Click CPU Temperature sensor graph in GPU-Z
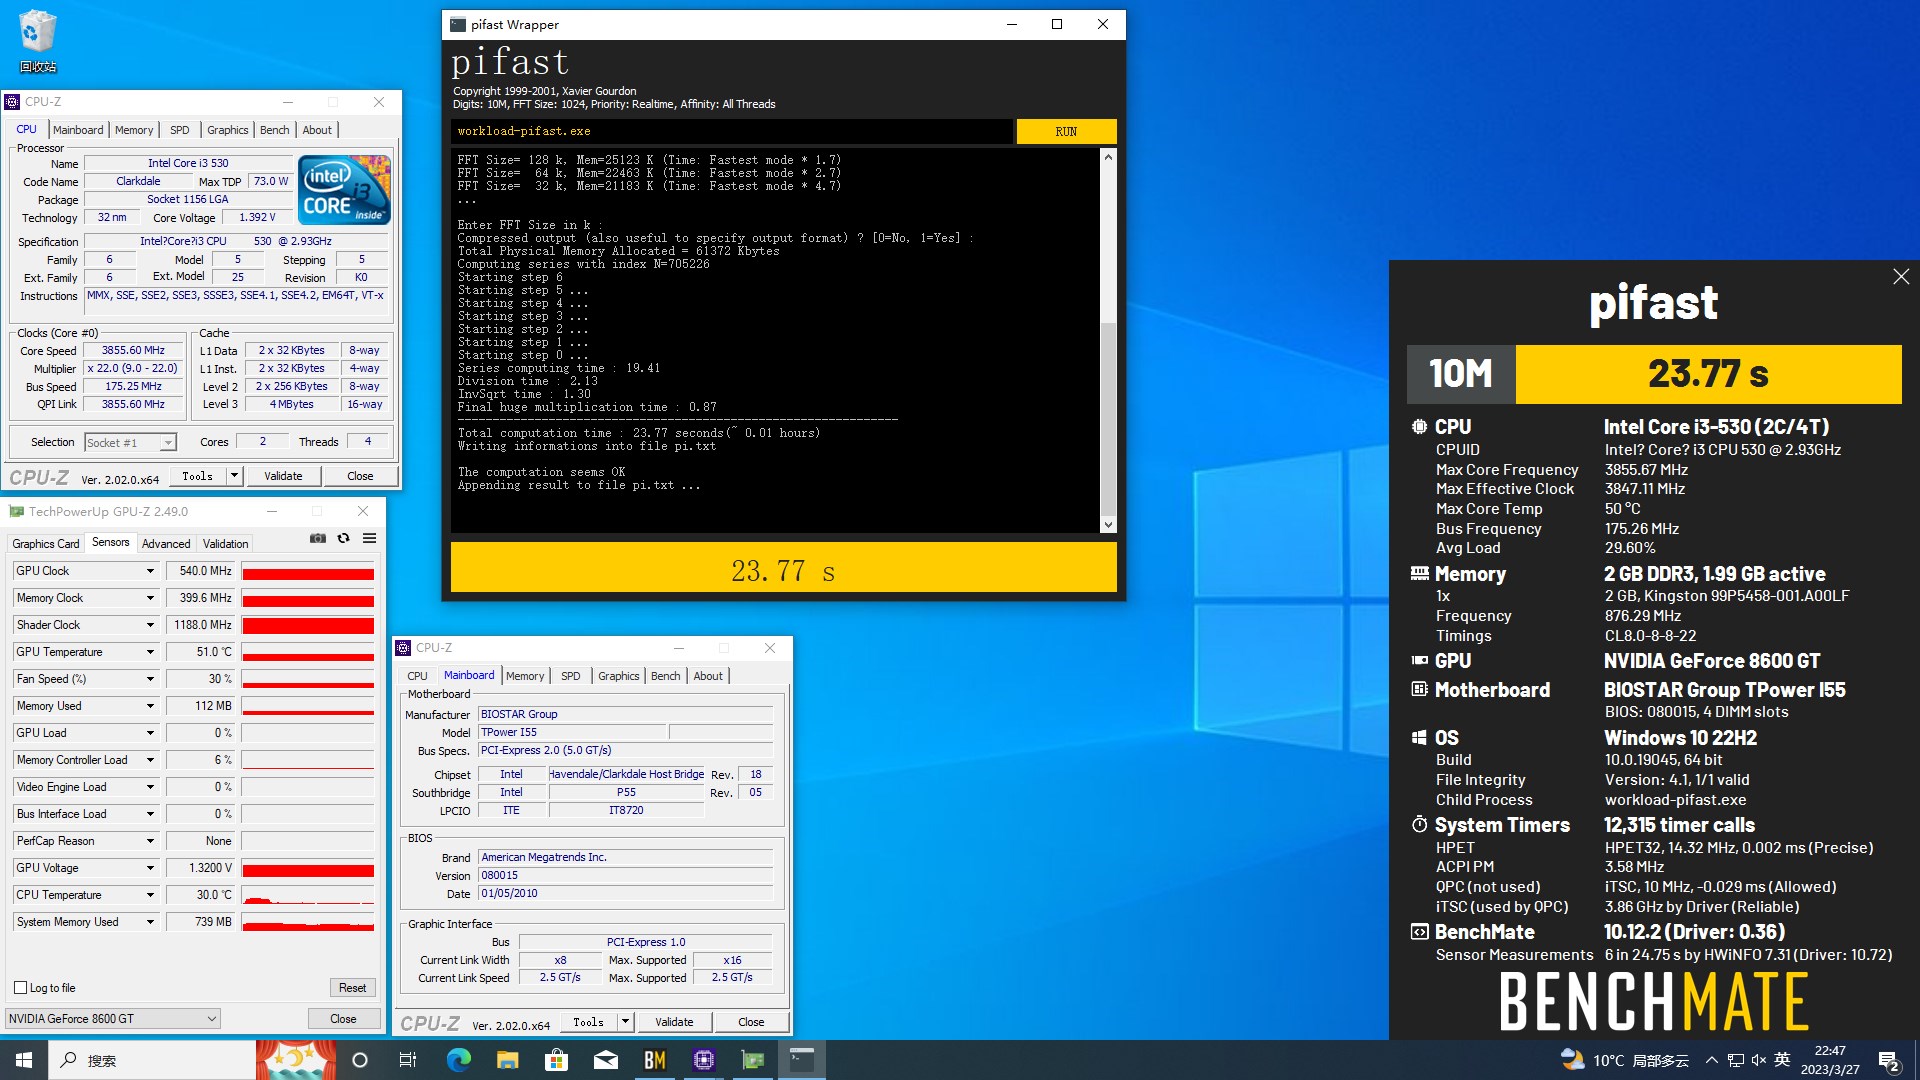Viewport: 1920px width, 1080px height. pyautogui.click(x=308, y=895)
